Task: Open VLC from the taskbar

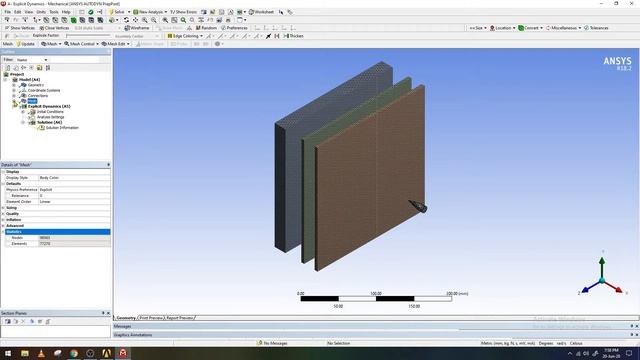Action: coord(41,353)
